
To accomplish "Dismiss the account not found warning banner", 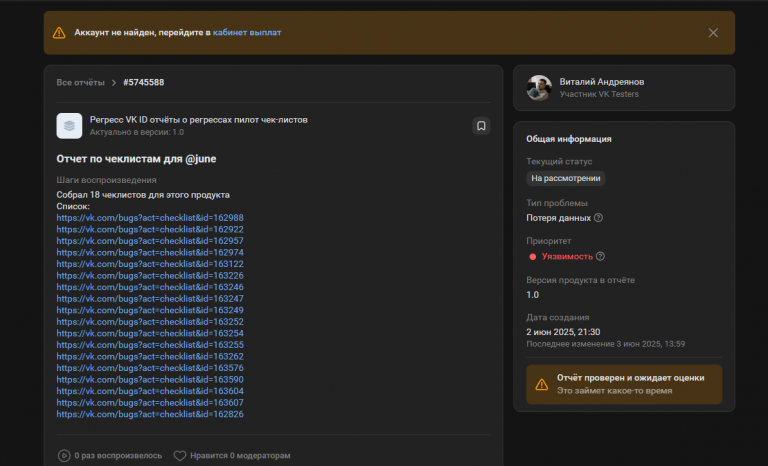I will [x=713, y=33].
